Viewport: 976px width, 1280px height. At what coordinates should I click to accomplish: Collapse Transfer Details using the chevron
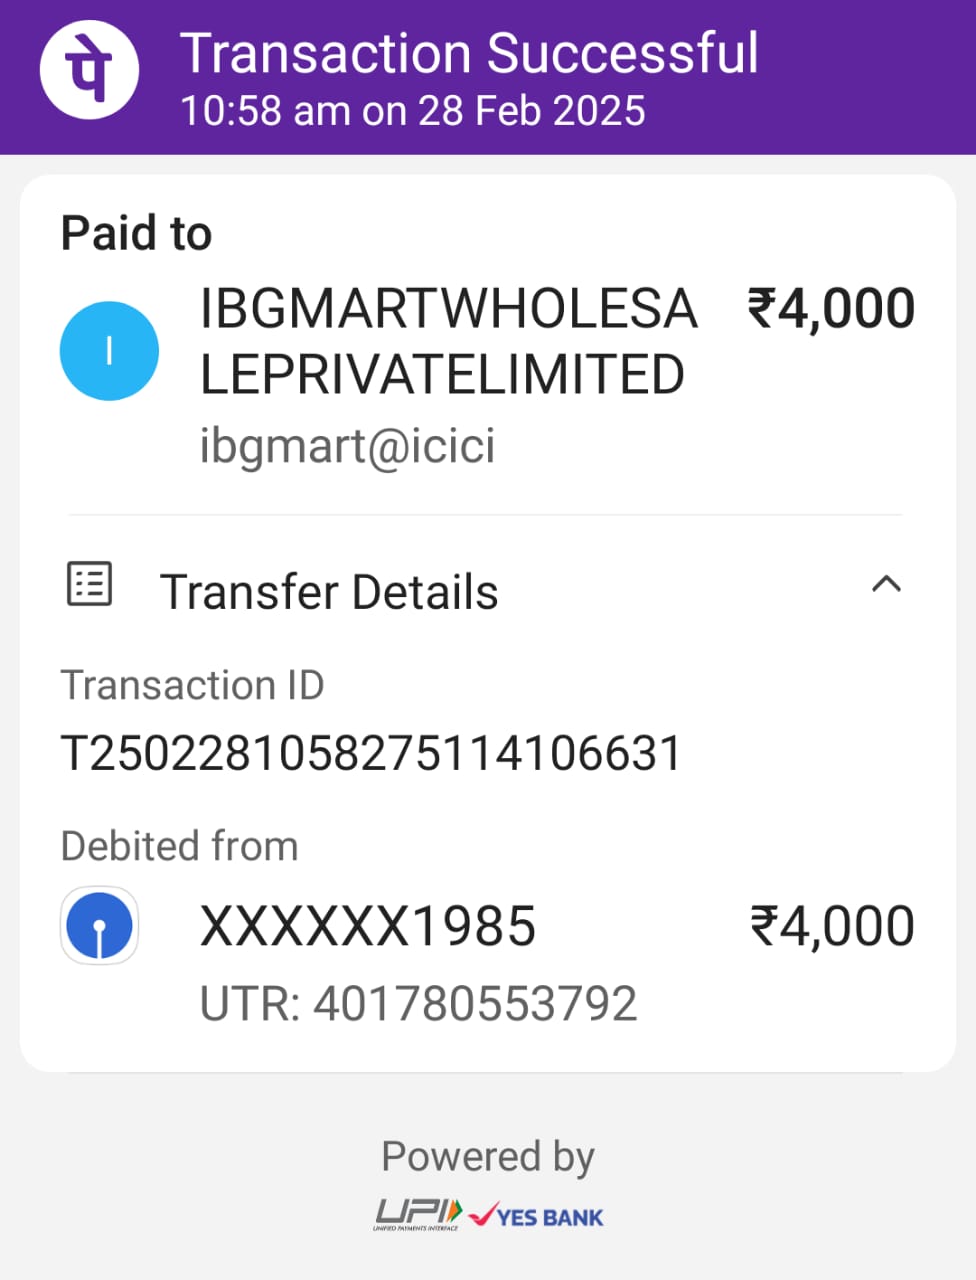click(x=886, y=585)
